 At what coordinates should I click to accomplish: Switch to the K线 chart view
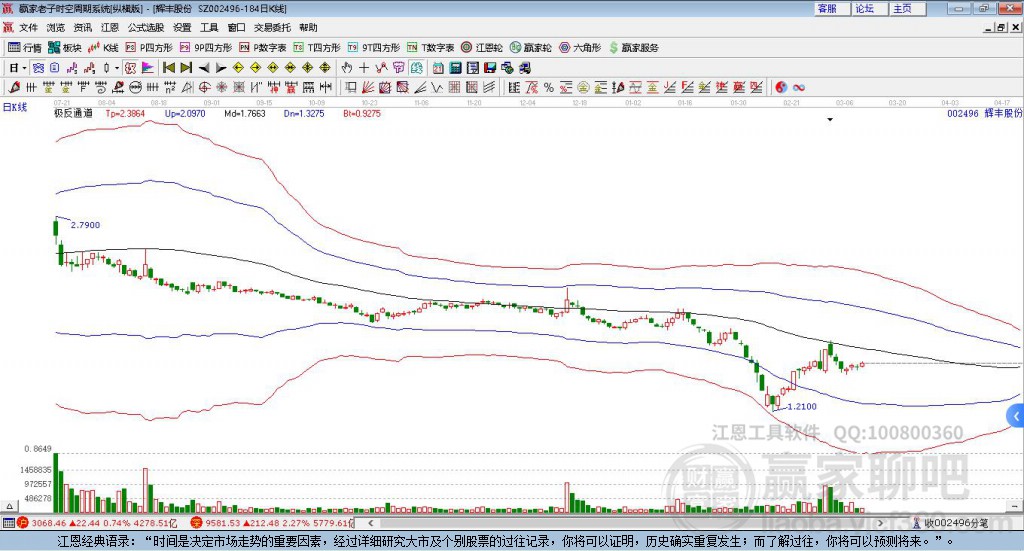pos(103,48)
